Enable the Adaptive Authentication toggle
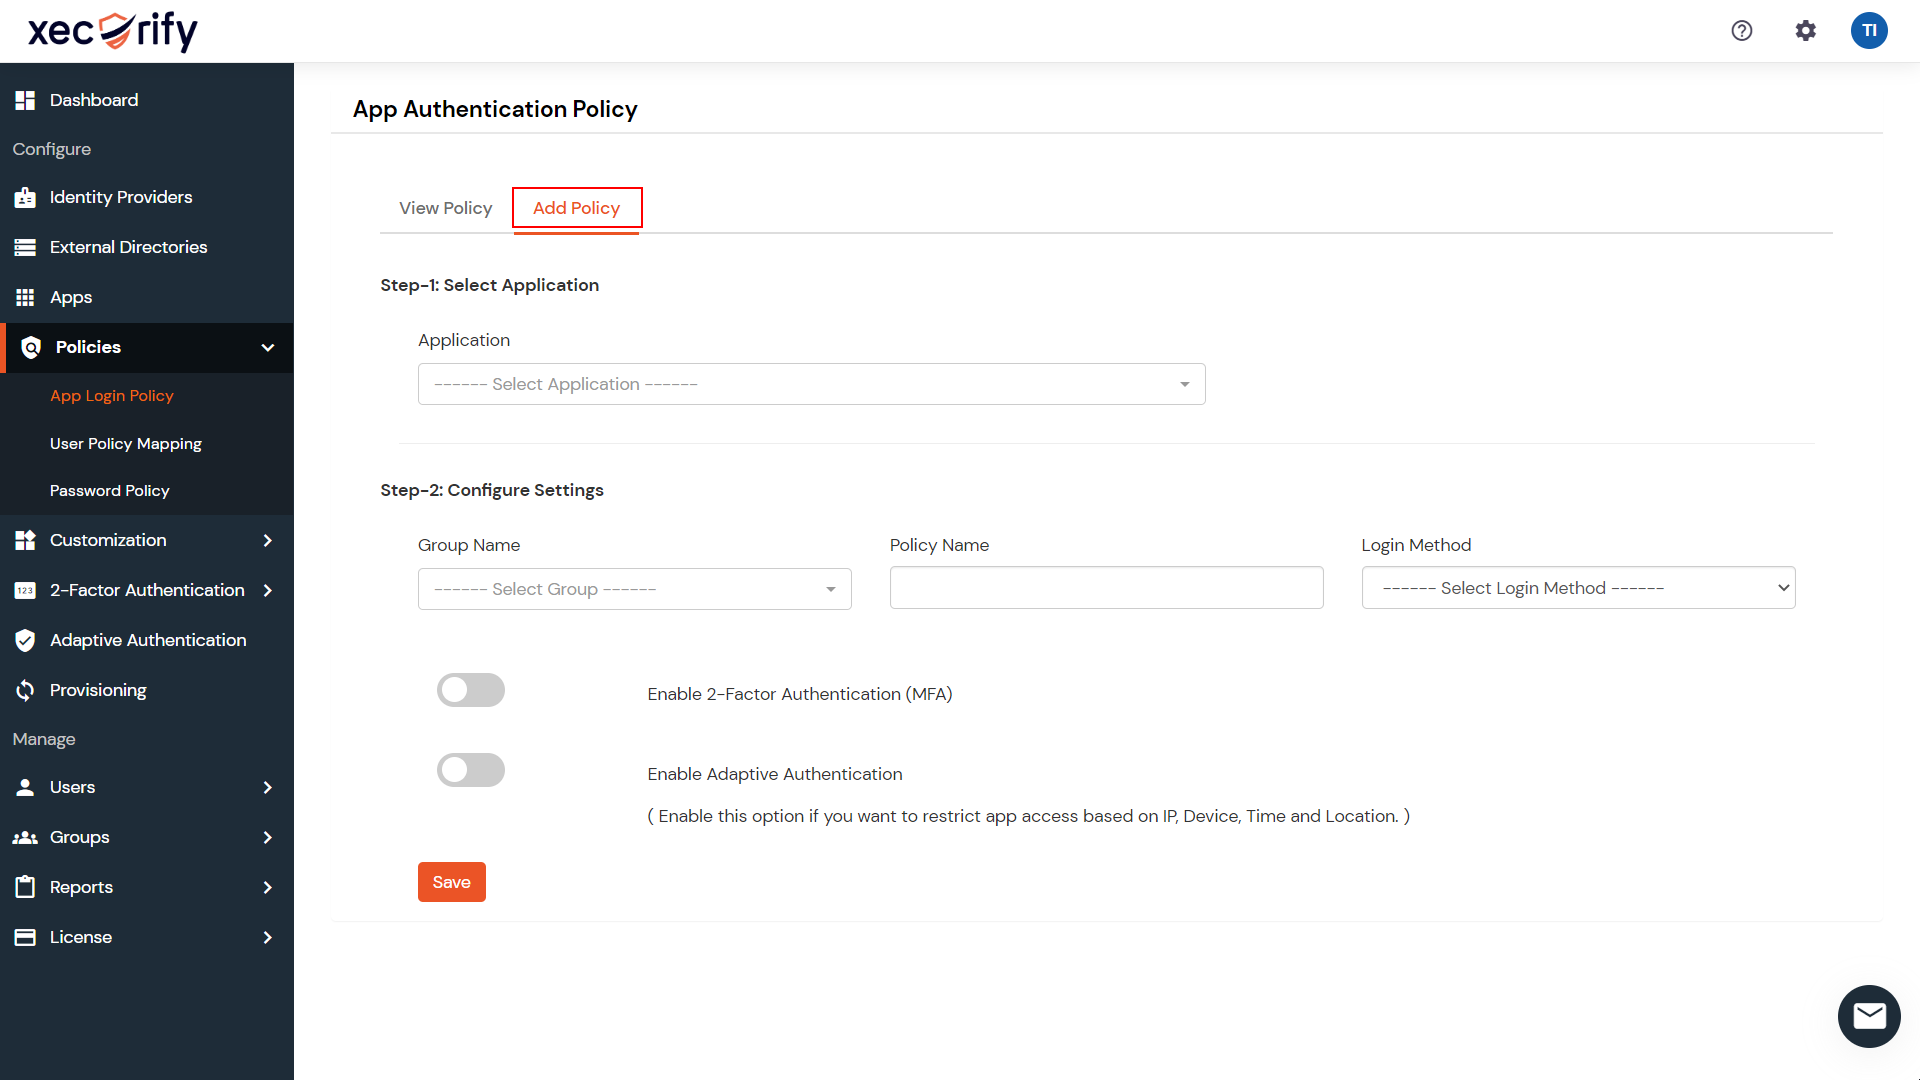The height and width of the screenshot is (1080, 1920). click(x=470, y=770)
